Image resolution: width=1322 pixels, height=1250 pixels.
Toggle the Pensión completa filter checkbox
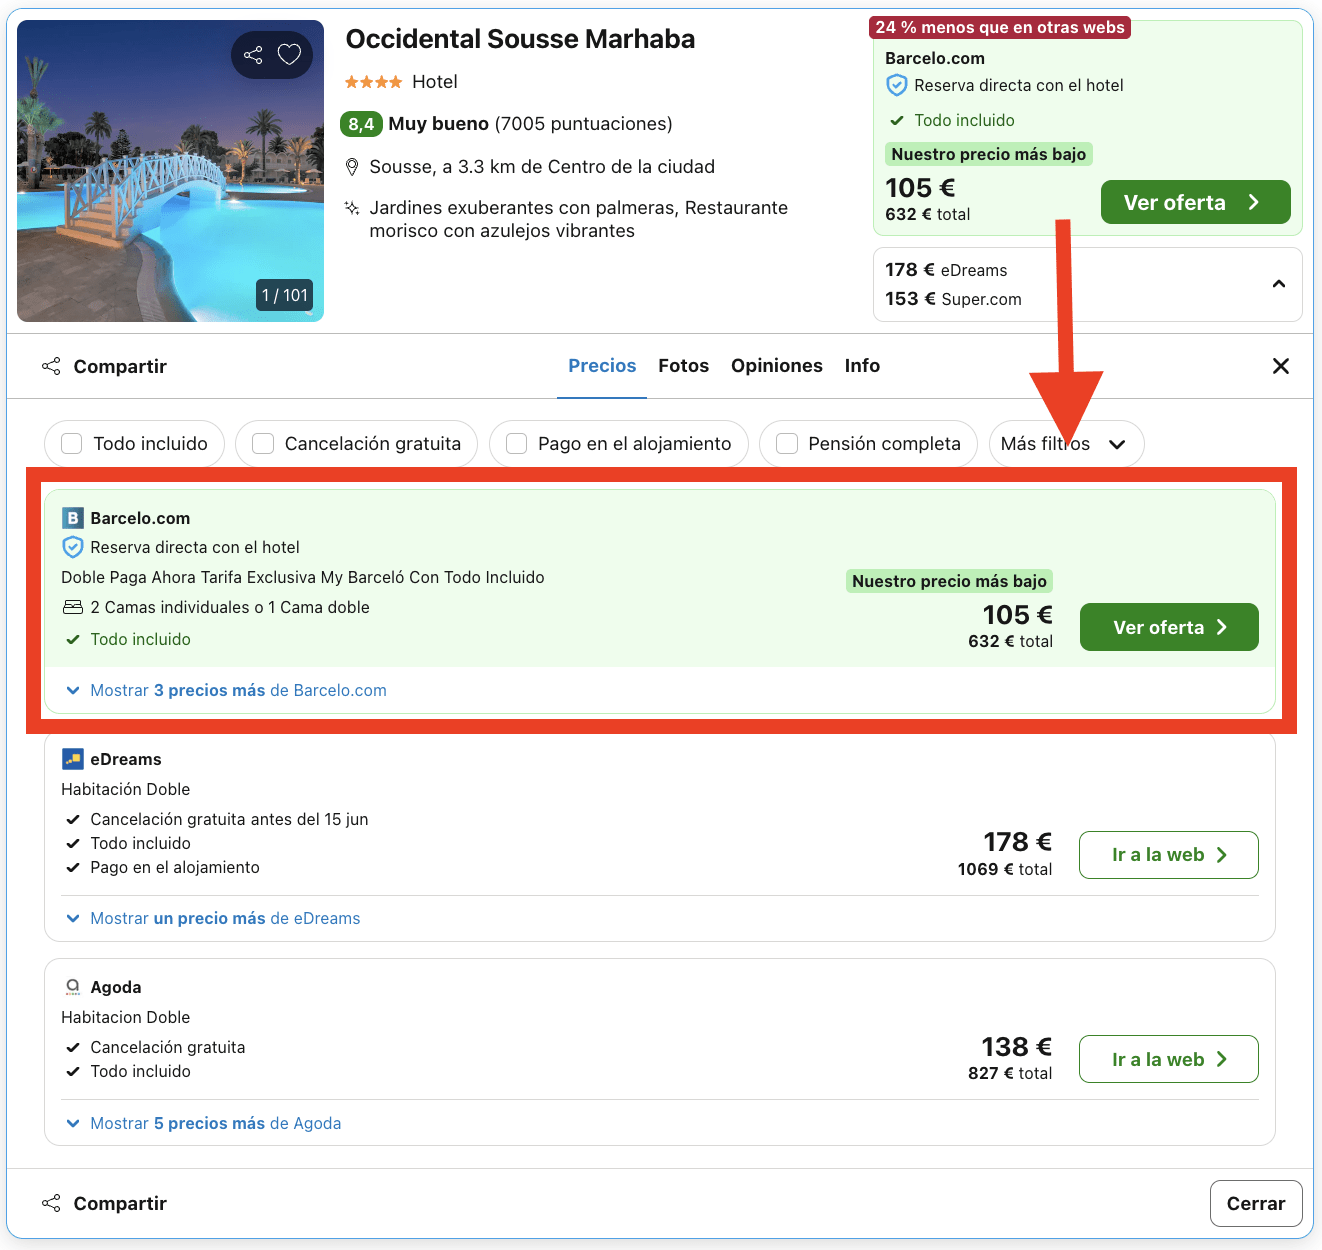[x=787, y=444]
